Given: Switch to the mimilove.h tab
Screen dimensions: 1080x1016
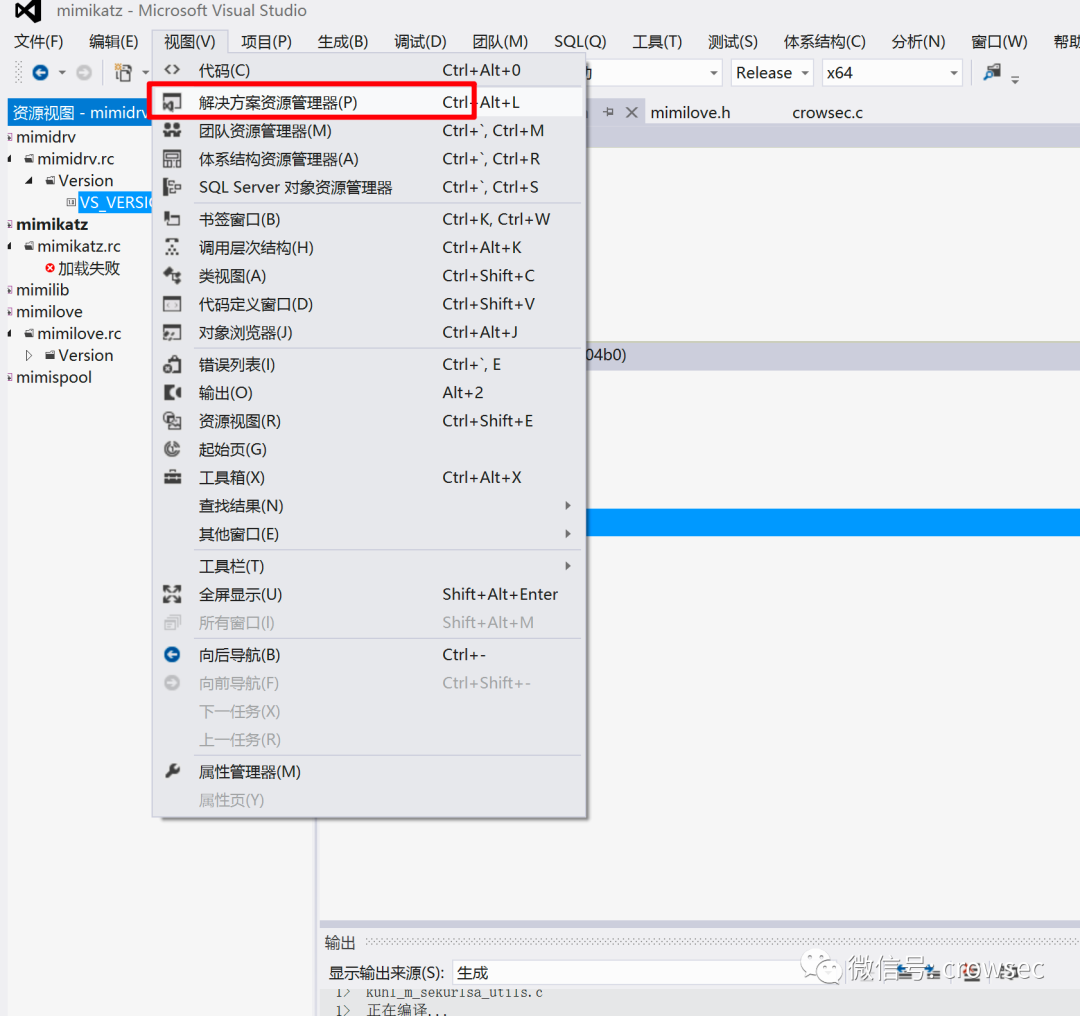Looking at the screenshot, I should pos(690,112).
